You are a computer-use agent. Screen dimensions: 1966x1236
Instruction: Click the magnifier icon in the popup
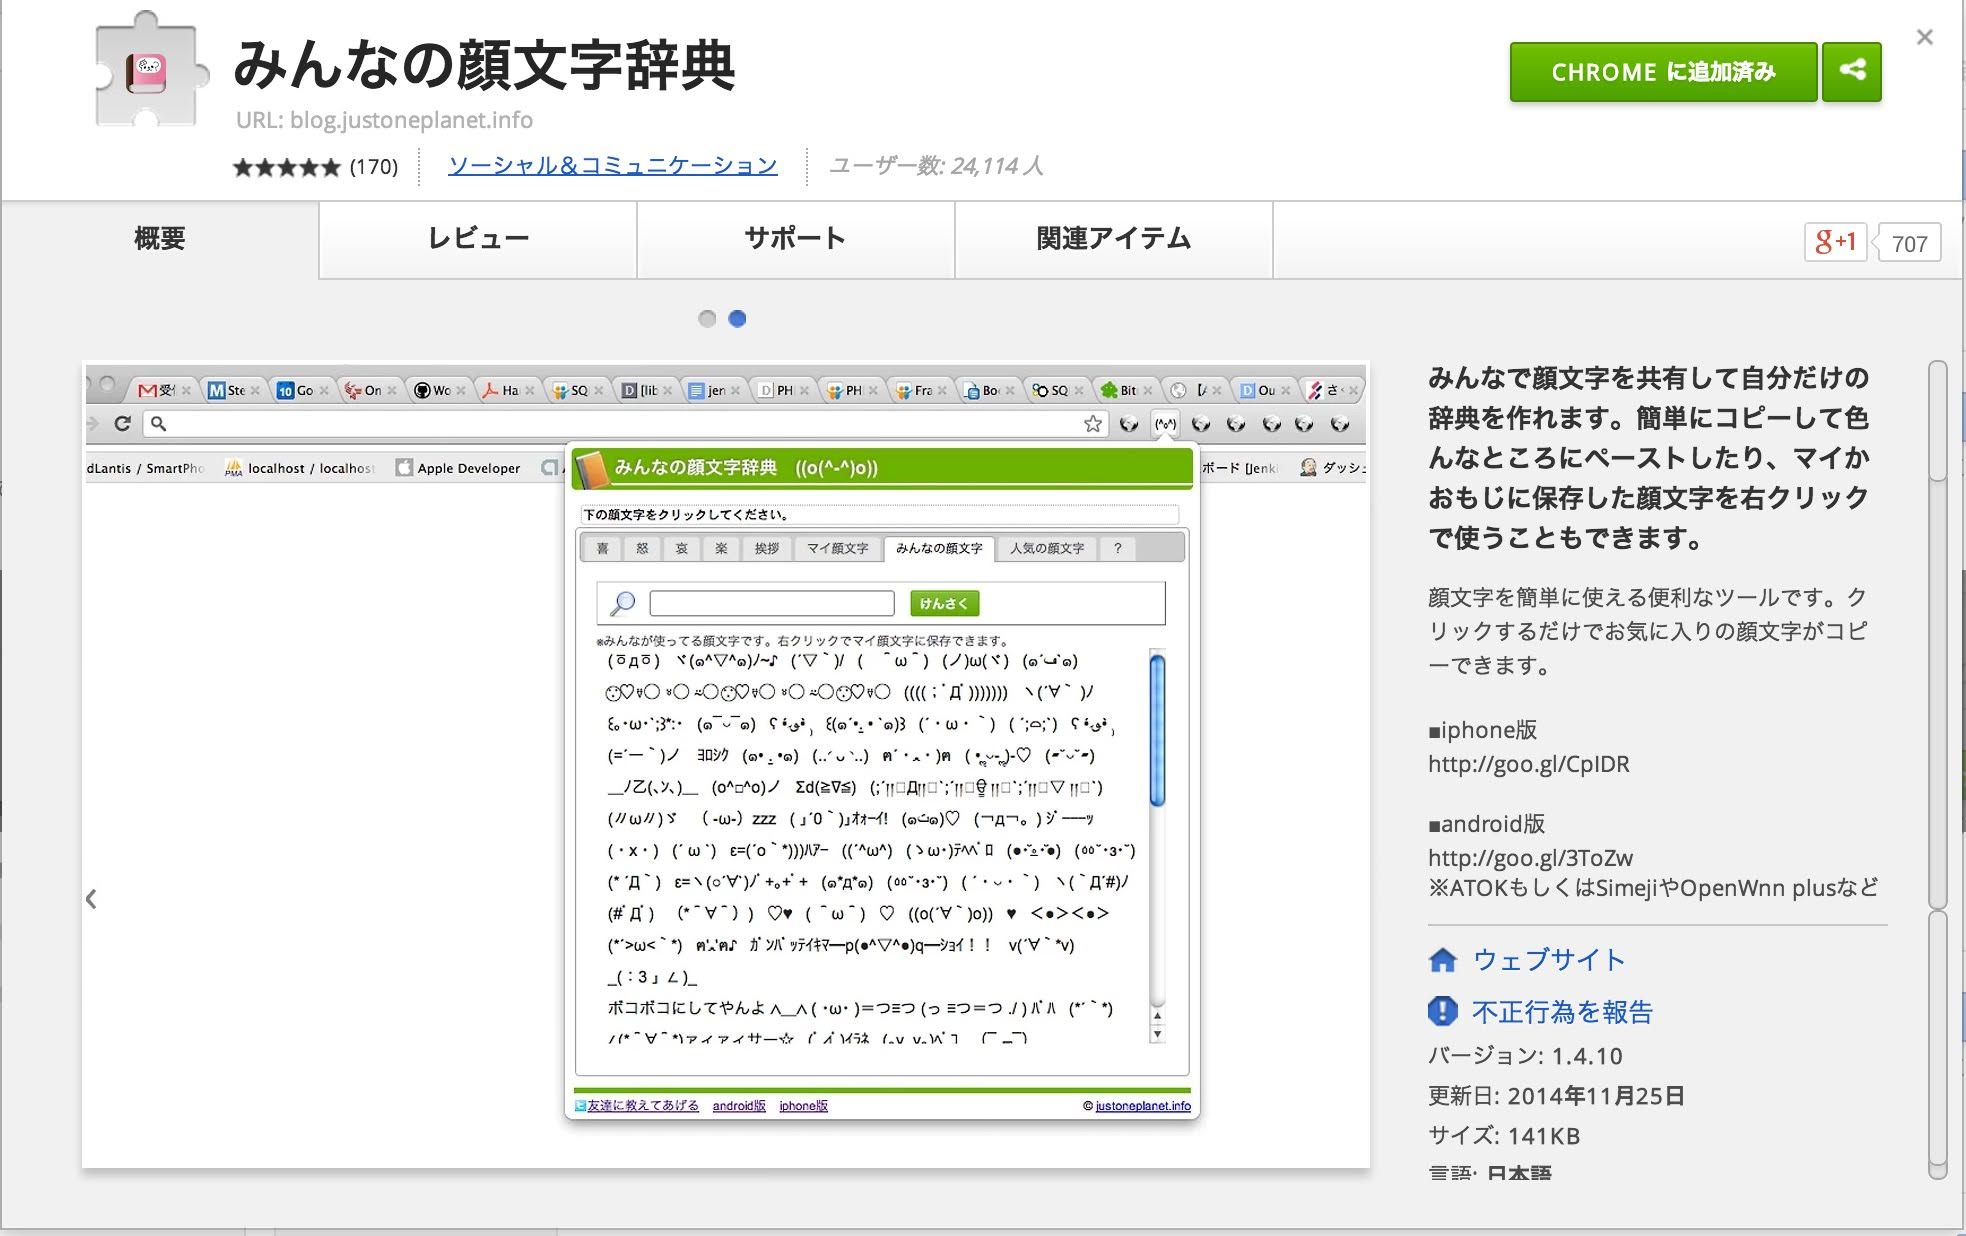[622, 603]
